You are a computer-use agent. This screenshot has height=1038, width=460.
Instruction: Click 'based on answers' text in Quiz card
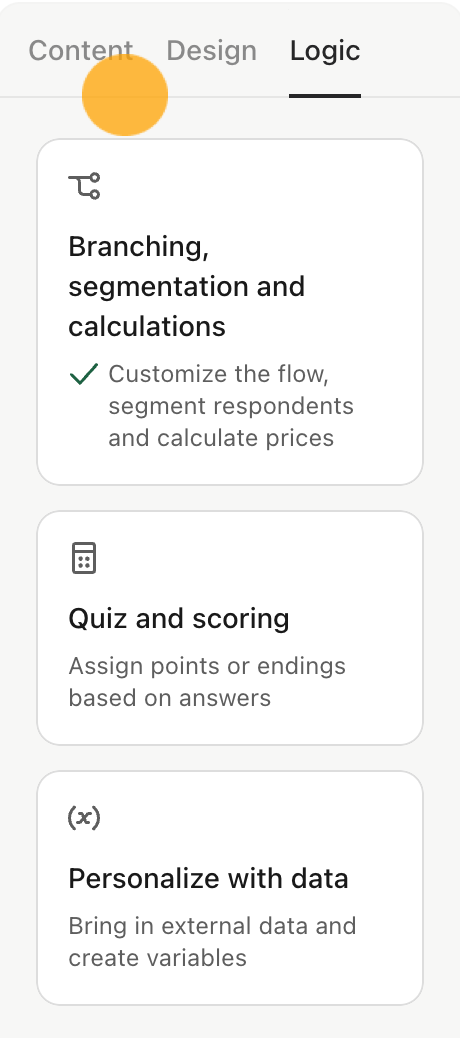point(169,698)
